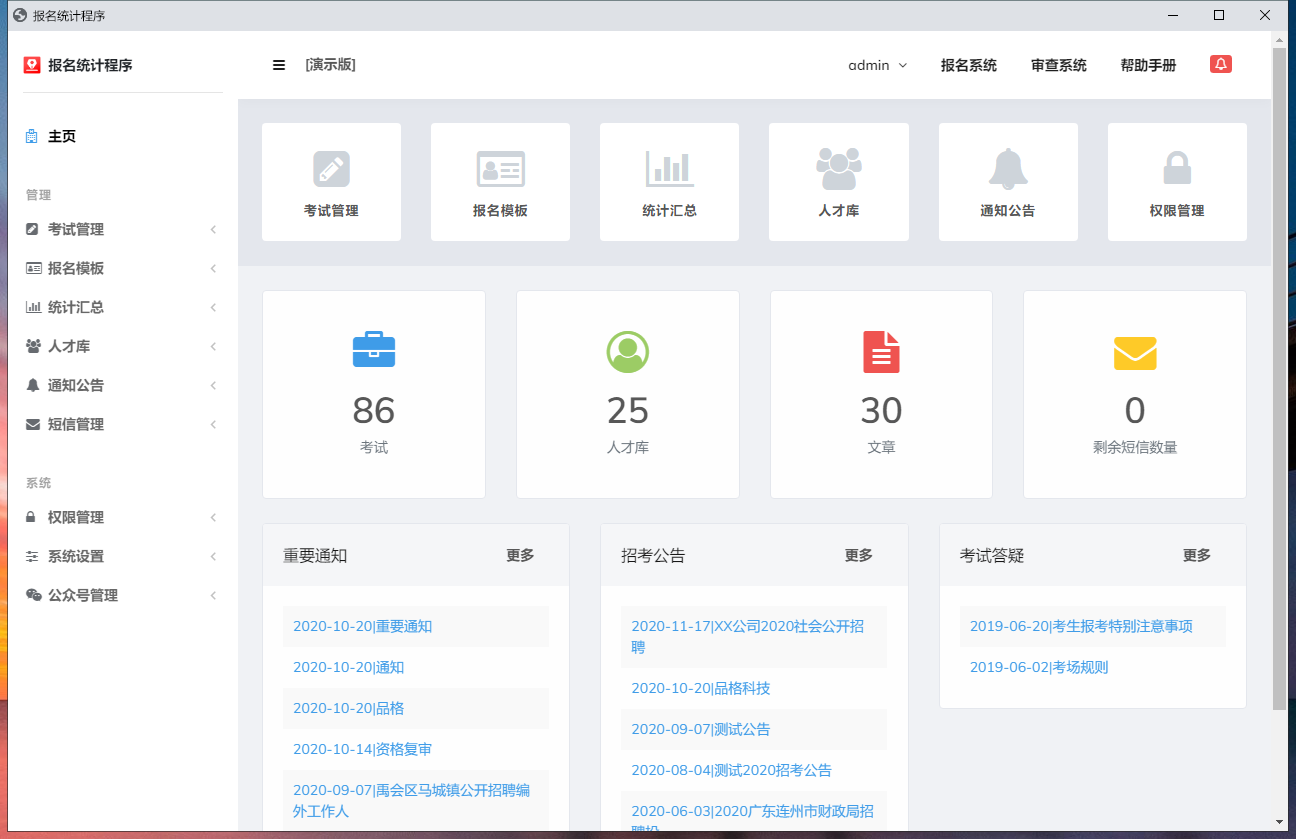
Task: Expand 考试管理 sidebar chevron
Action: pyautogui.click(x=213, y=230)
